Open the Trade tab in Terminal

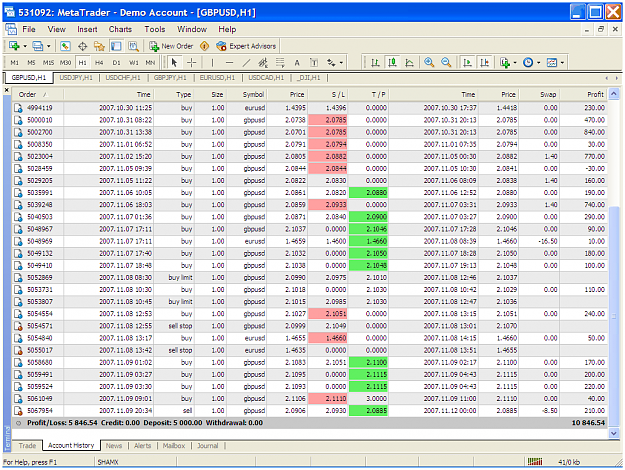(27, 446)
